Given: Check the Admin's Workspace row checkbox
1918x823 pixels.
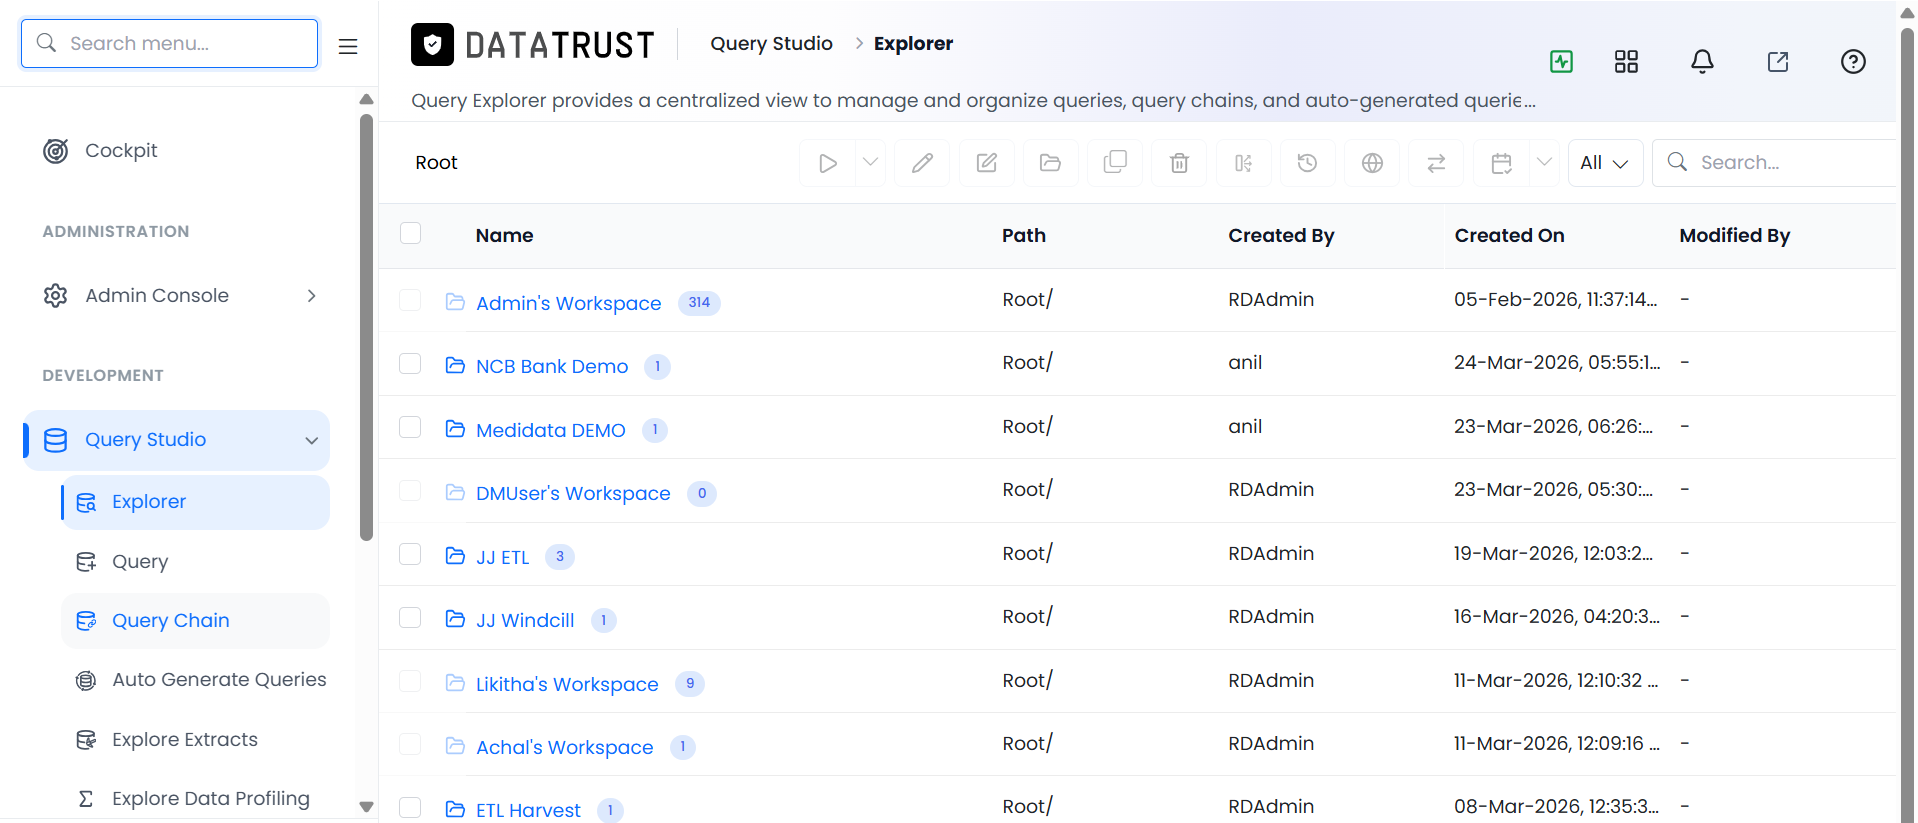Looking at the screenshot, I should (x=410, y=300).
